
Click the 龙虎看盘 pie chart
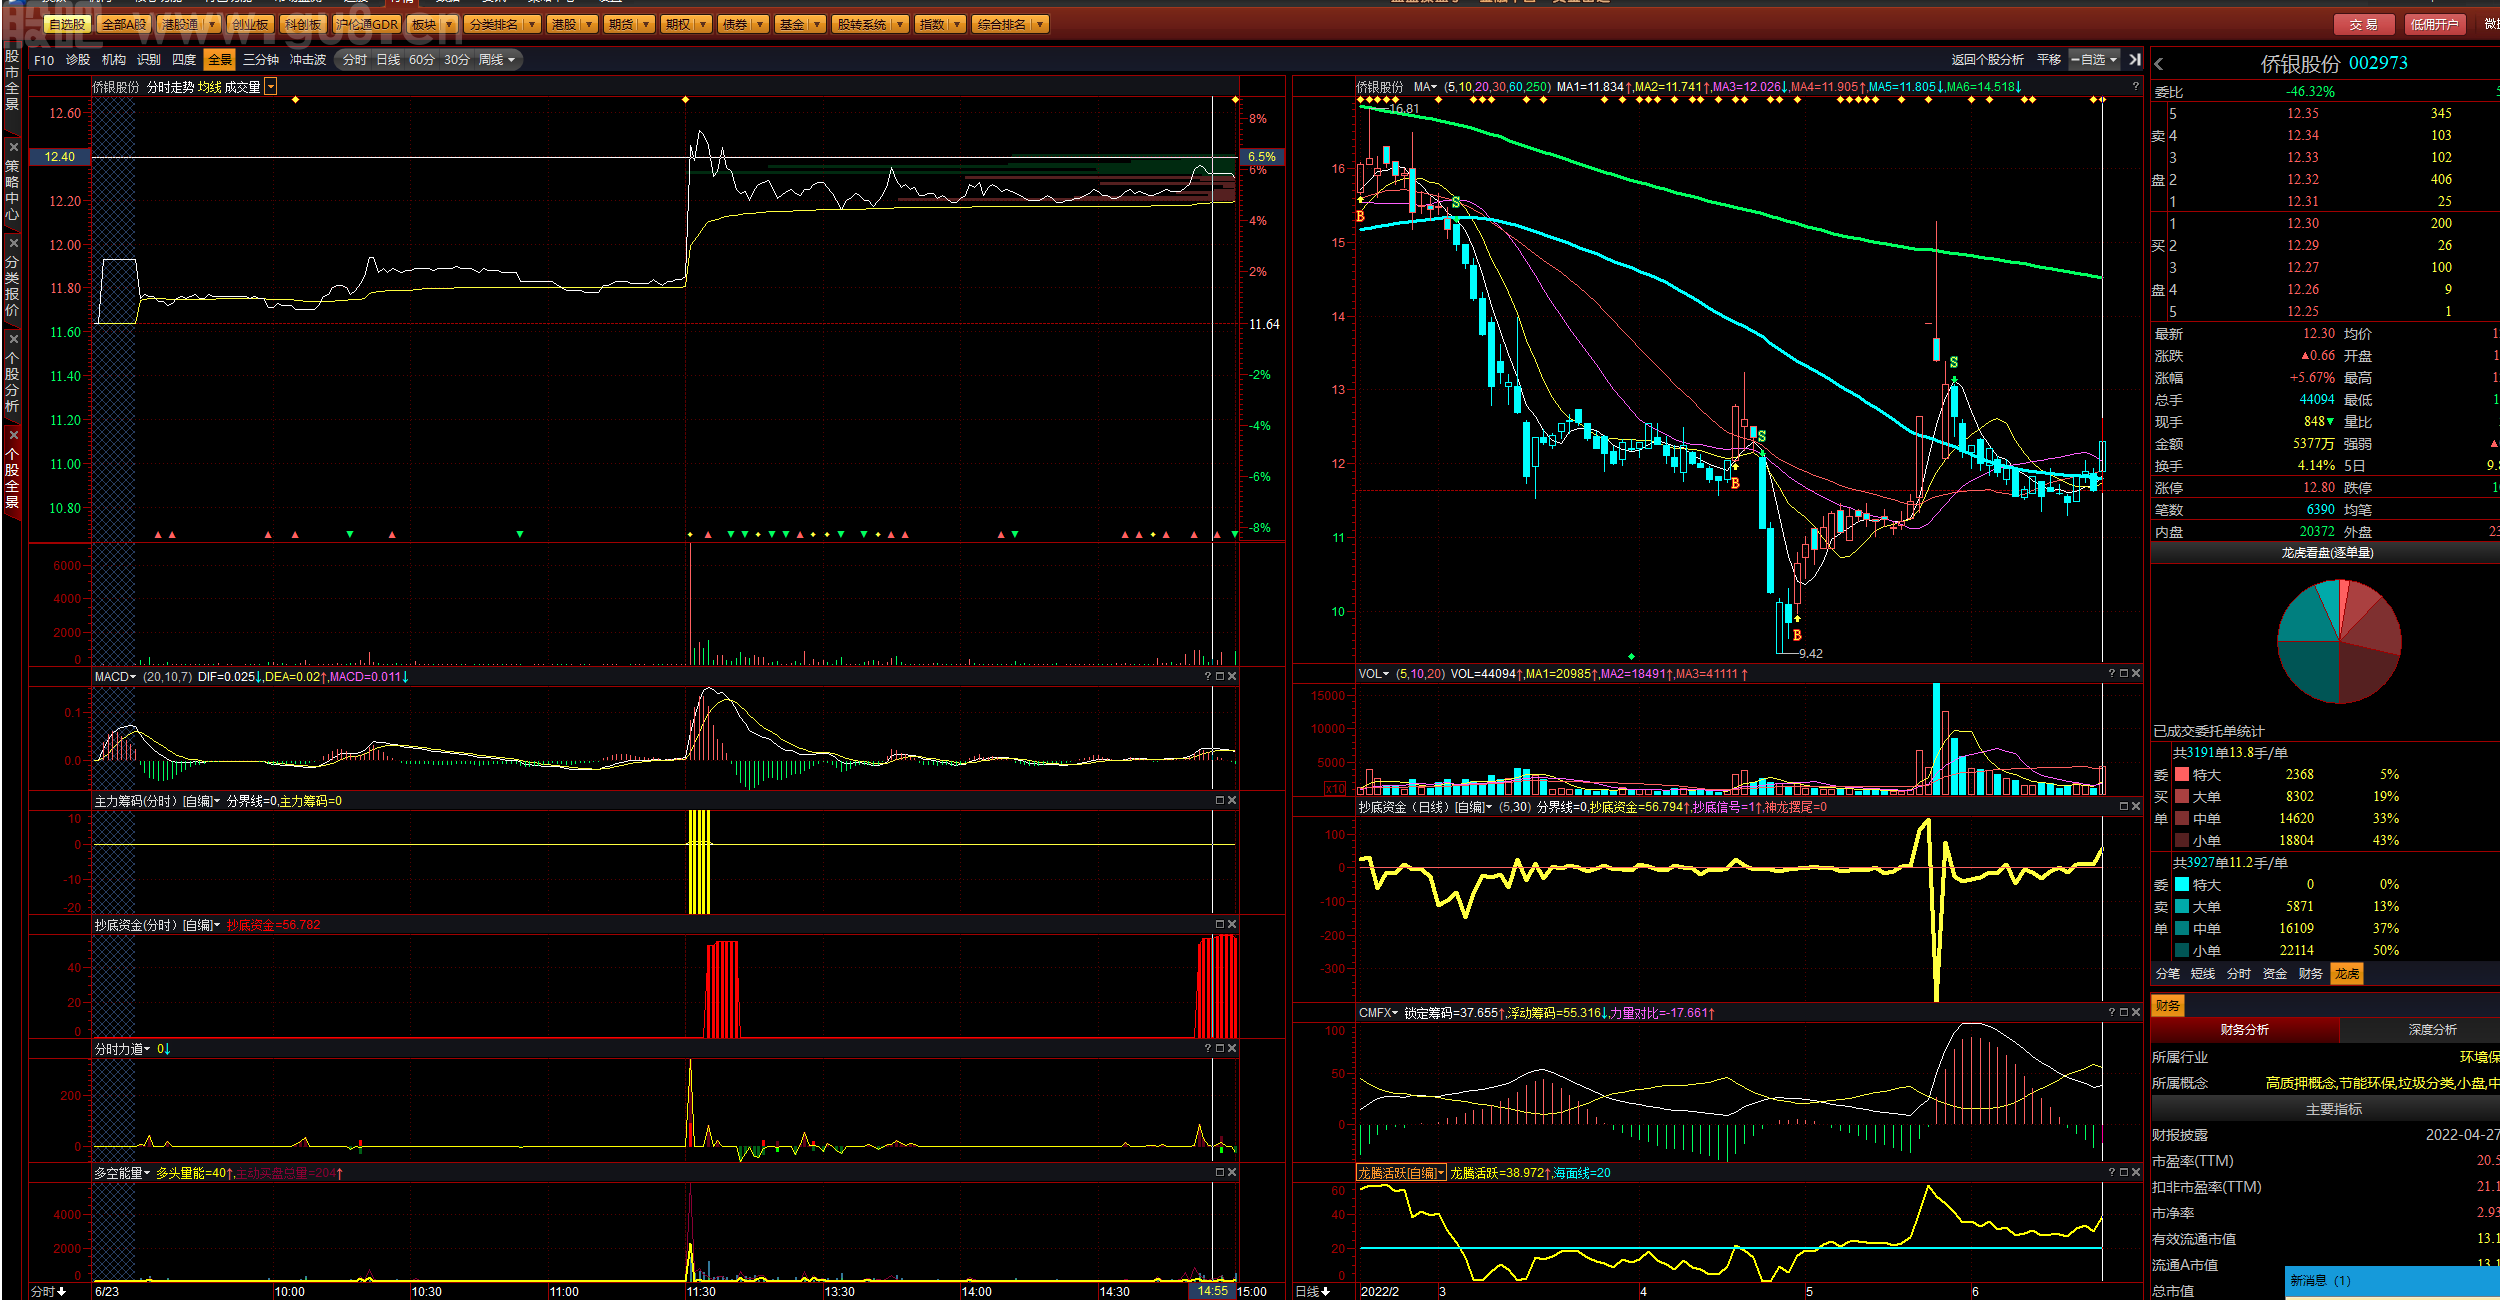(x=2339, y=641)
